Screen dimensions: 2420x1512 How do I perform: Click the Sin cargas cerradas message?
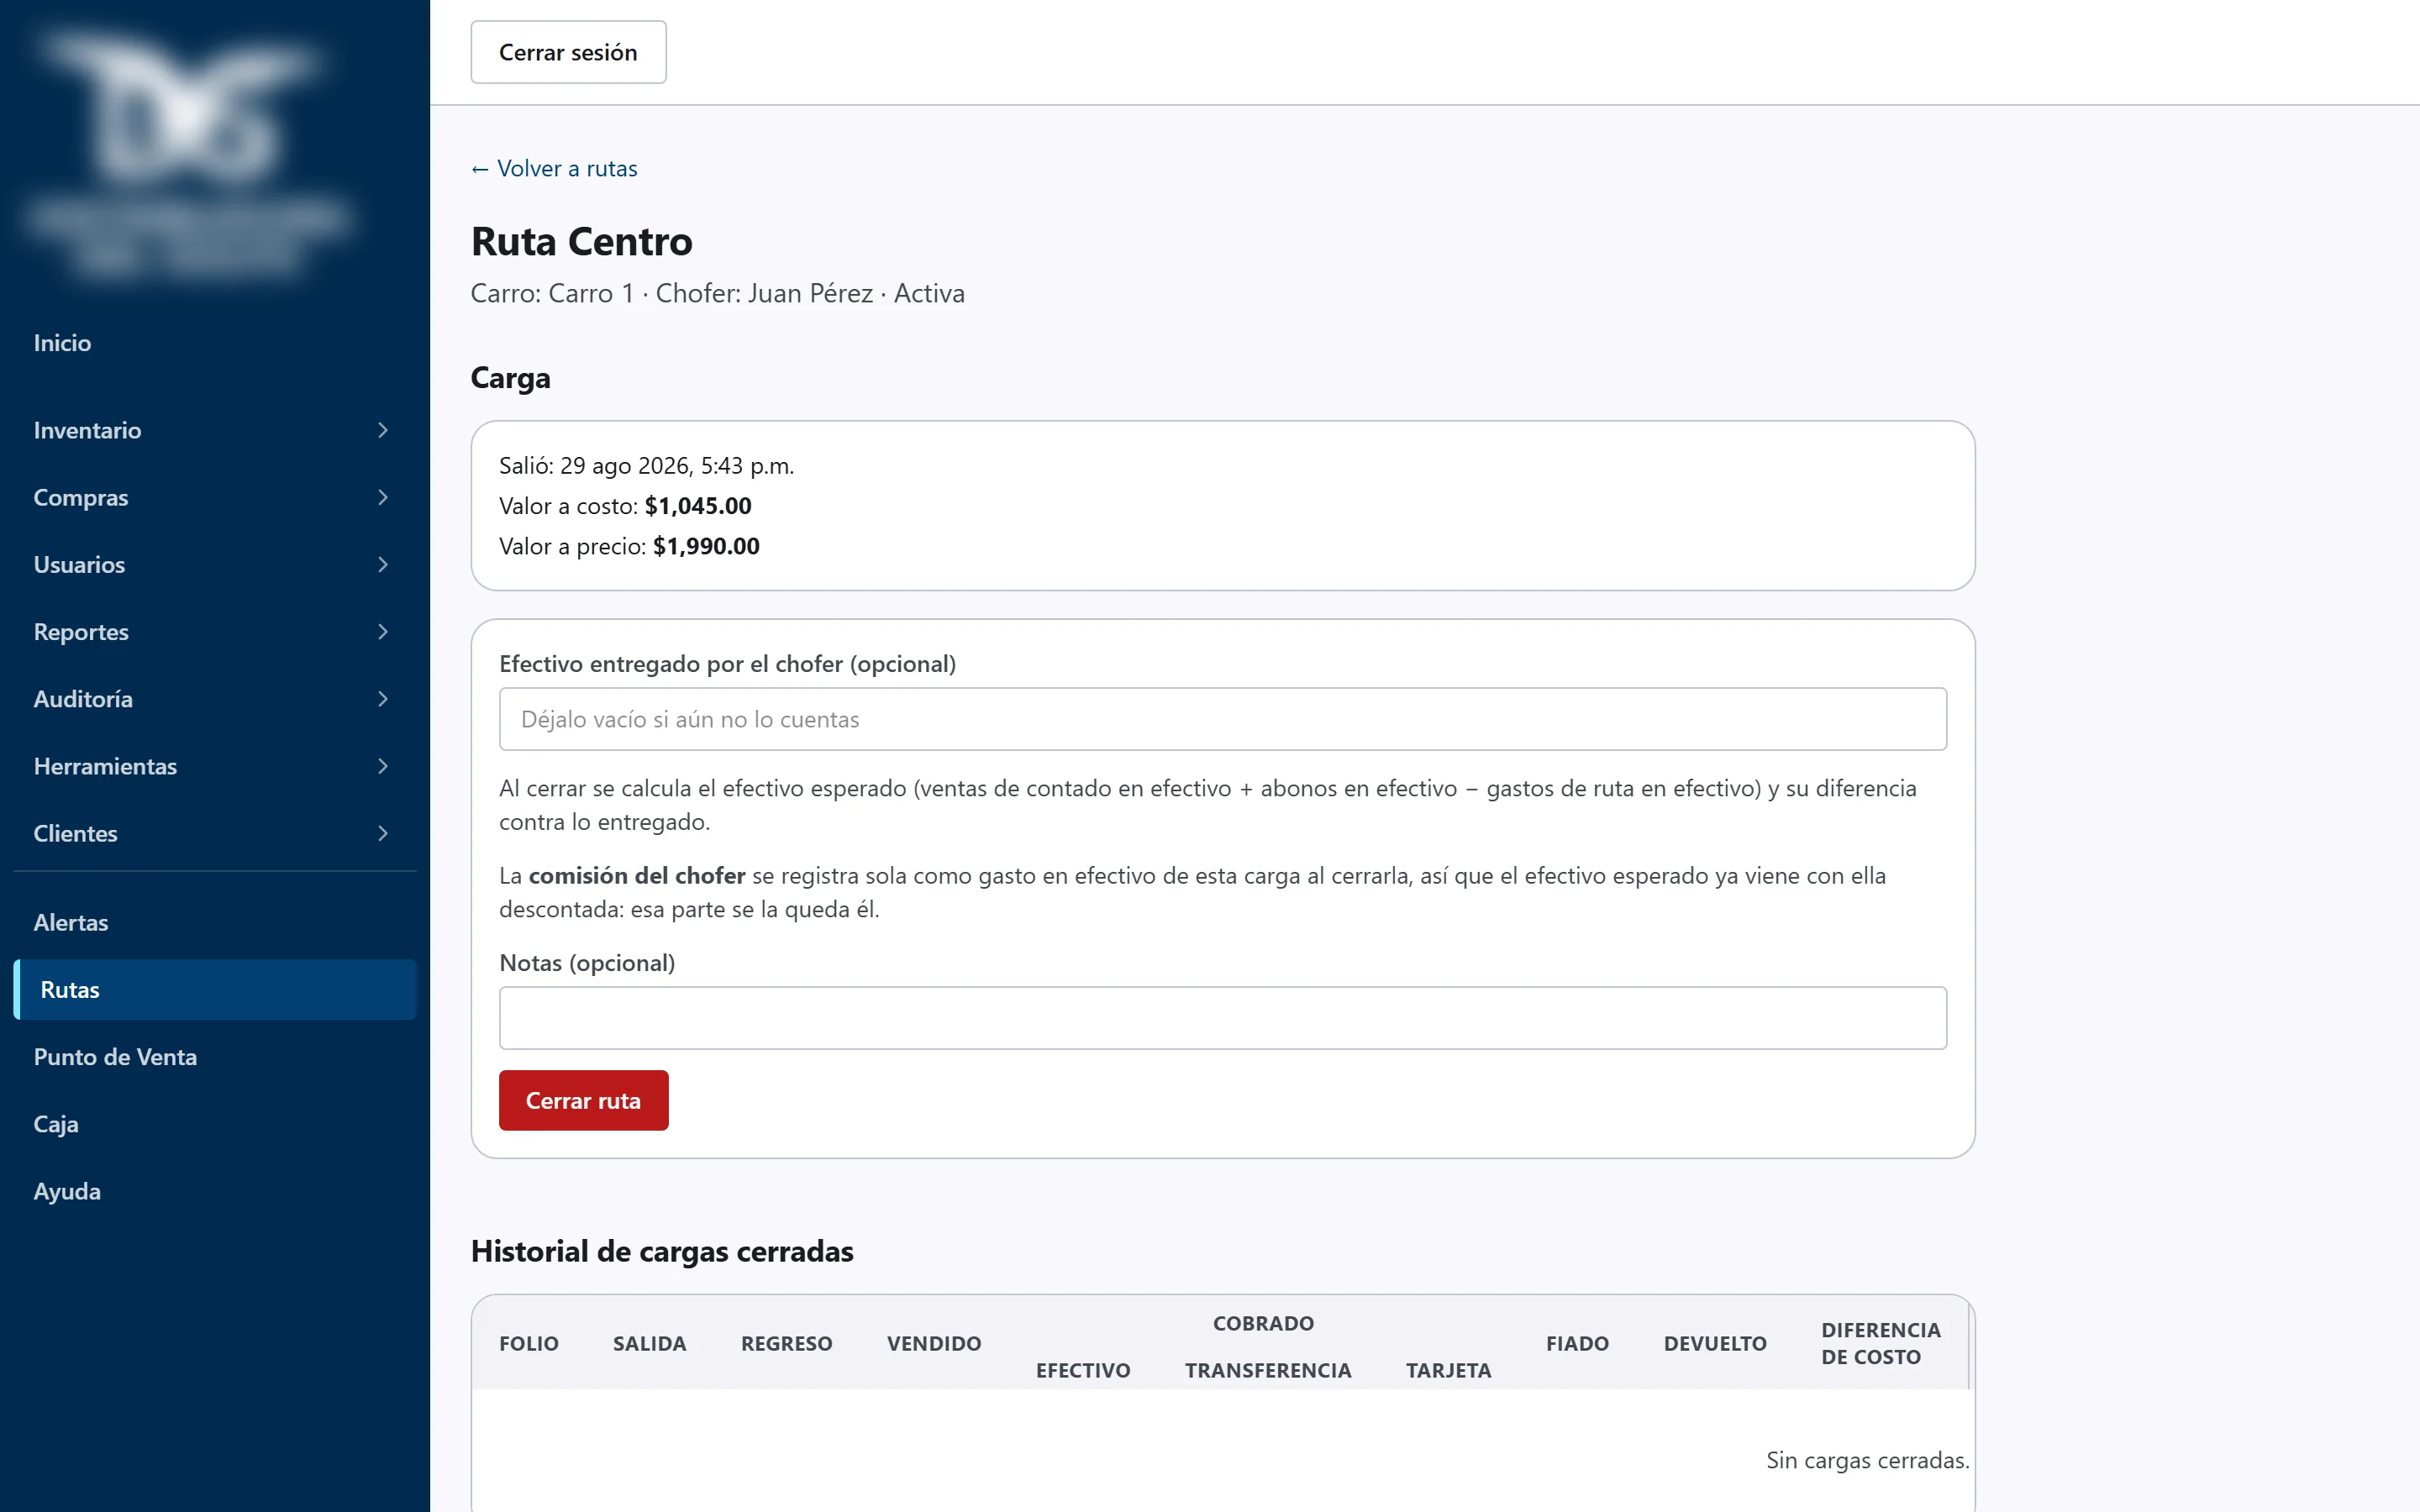[1867, 1460]
